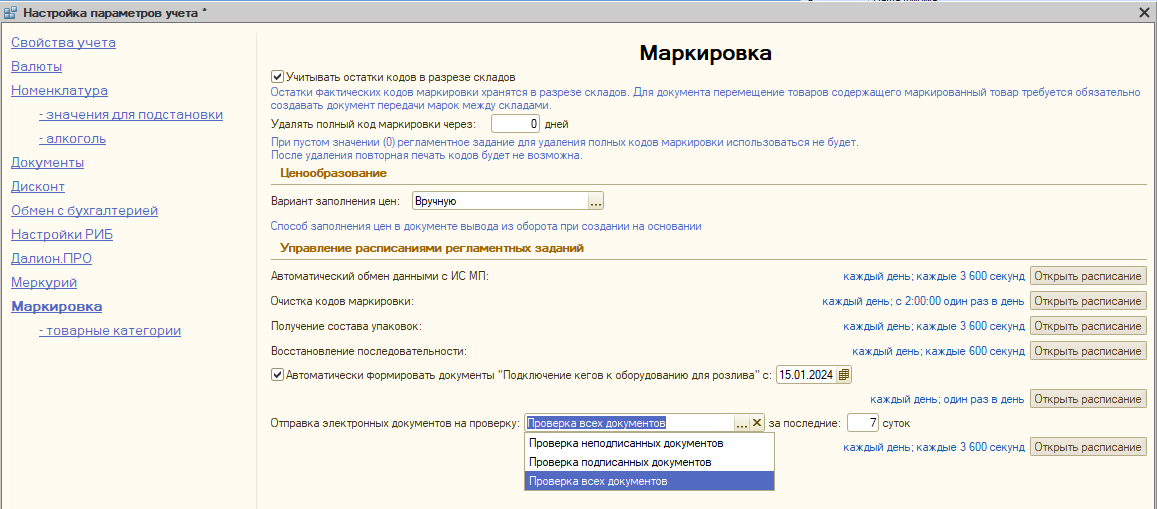Click the window icon in title bar
This screenshot has width=1157, height=509.
tap(11, 13)
